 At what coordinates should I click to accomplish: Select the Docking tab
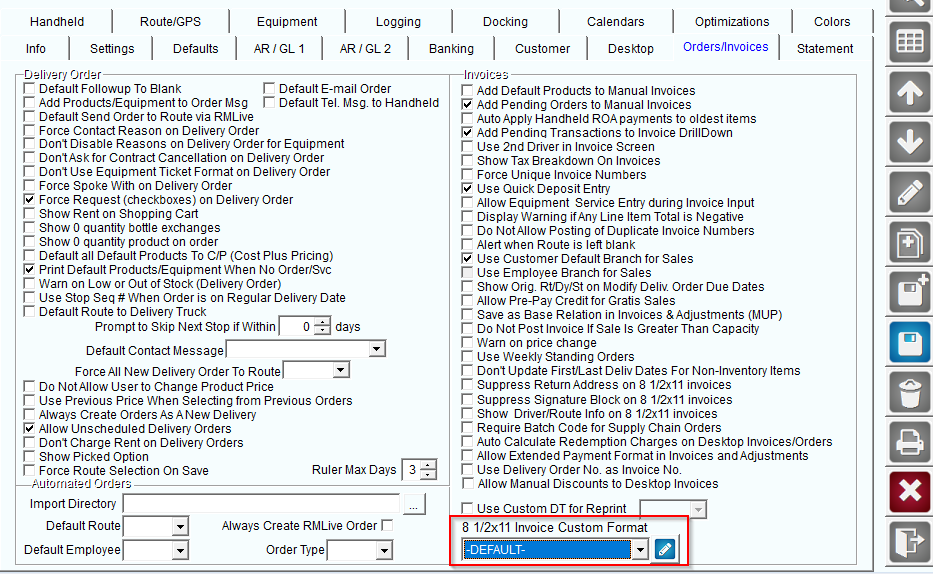505,22
